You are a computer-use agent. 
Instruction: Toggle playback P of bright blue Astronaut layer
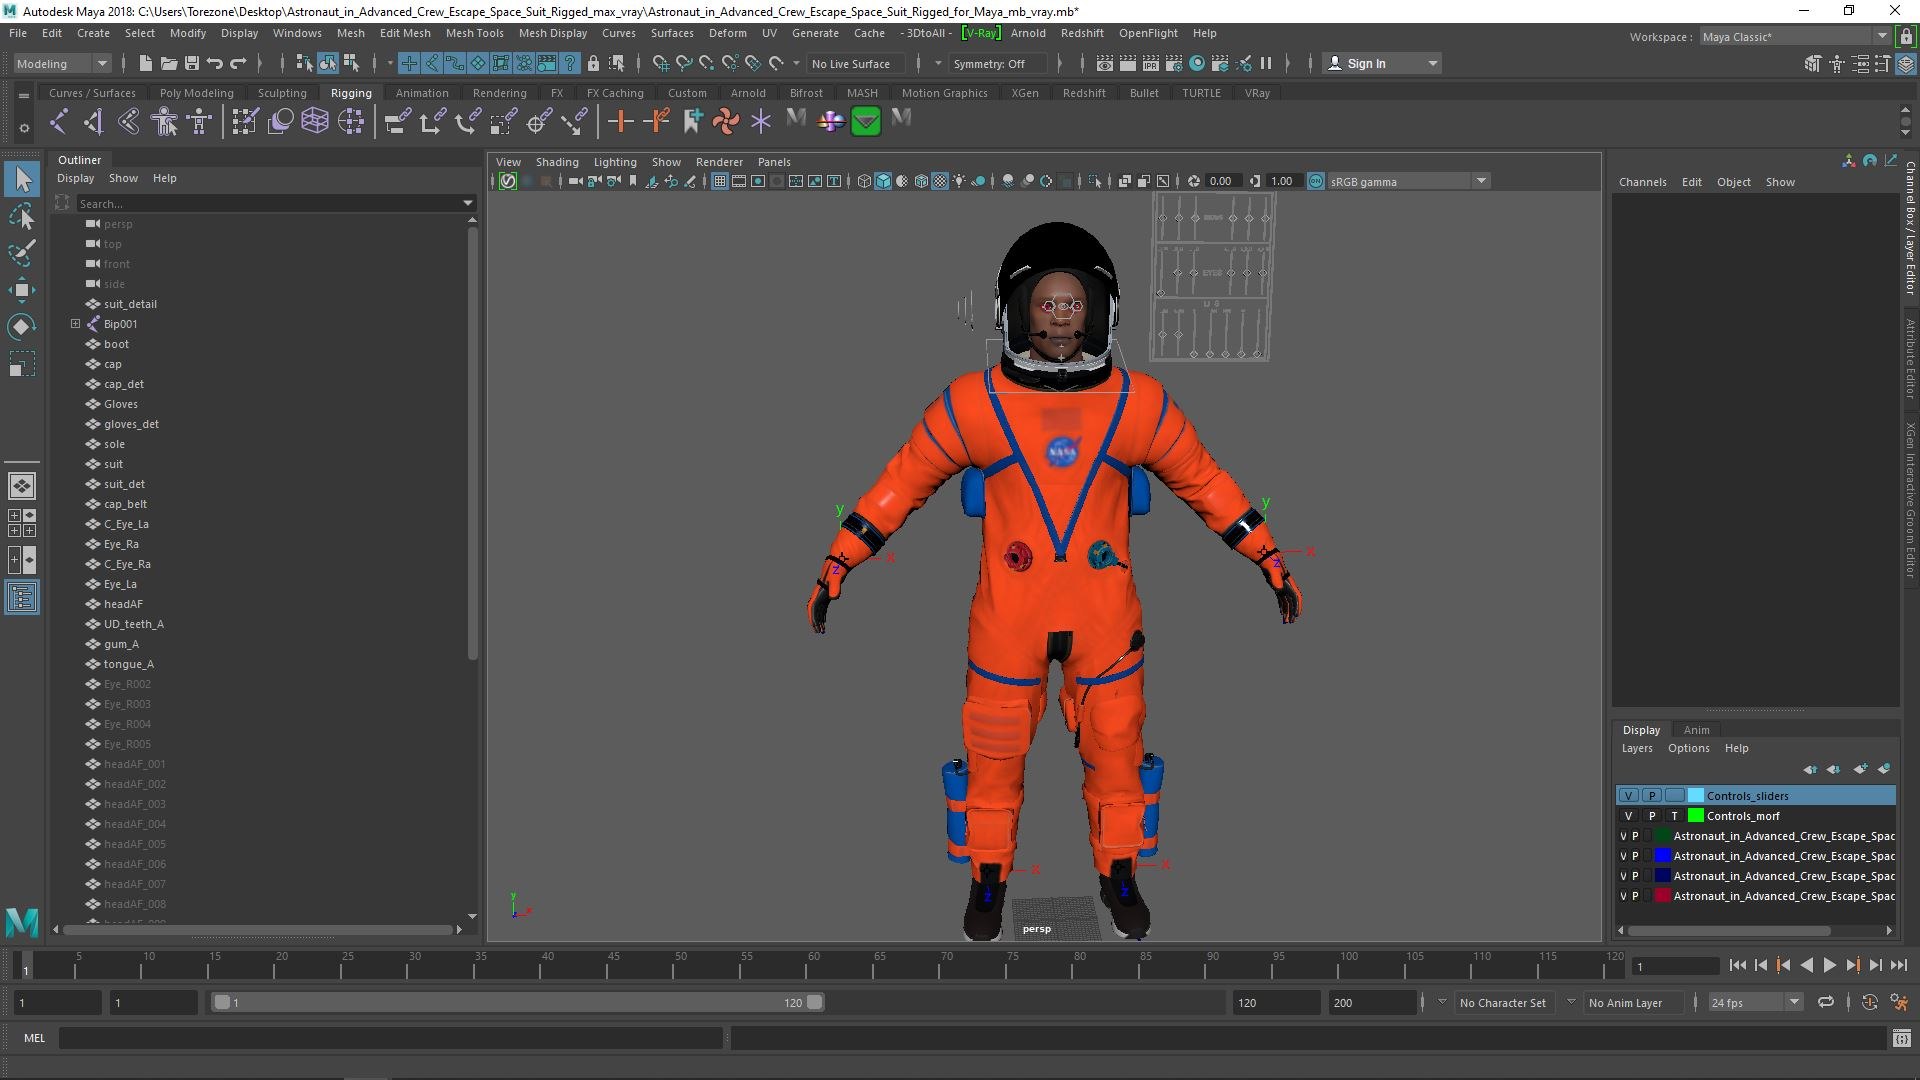click(x=1636, y=856)
